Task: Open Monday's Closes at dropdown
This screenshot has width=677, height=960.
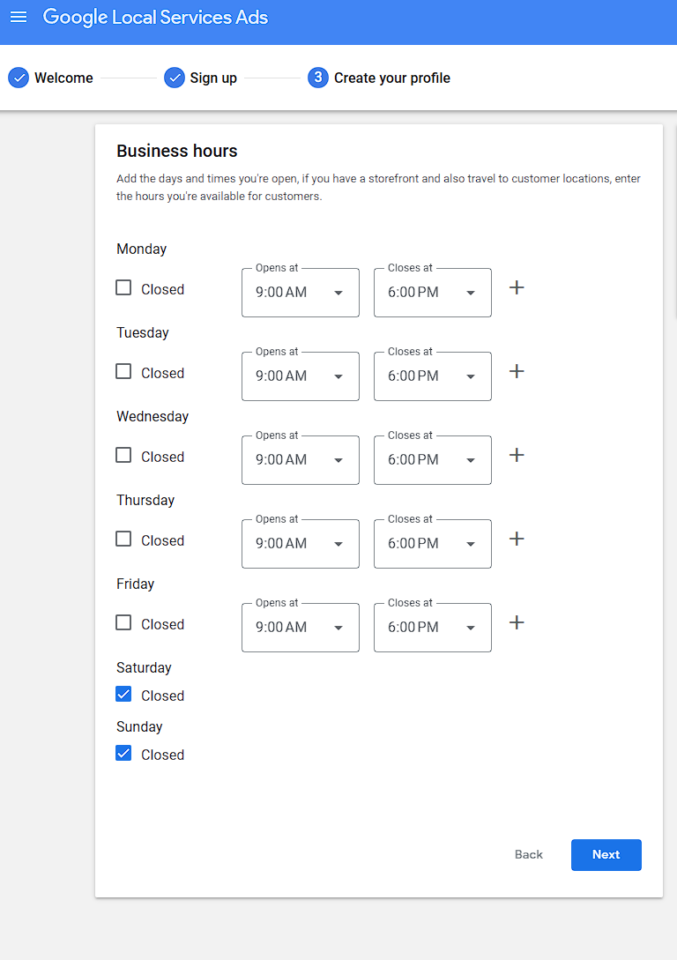Action: point(433,293)
